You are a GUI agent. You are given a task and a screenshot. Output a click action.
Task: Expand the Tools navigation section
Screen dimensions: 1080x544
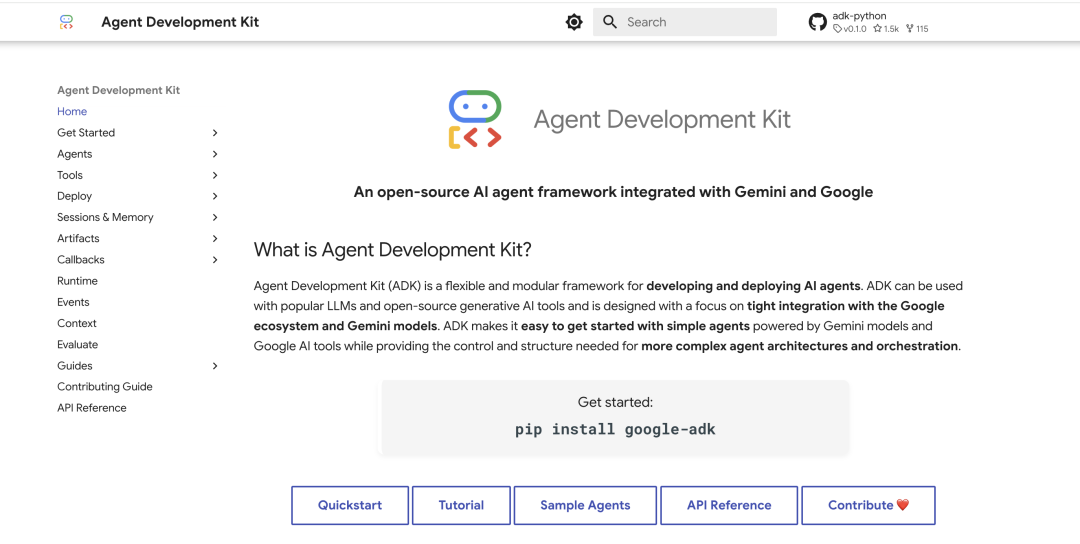pos(215,175)
